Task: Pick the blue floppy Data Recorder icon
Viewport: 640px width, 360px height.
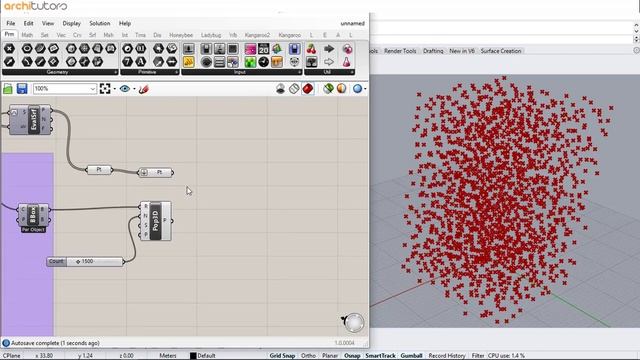Action: point(294,49)
